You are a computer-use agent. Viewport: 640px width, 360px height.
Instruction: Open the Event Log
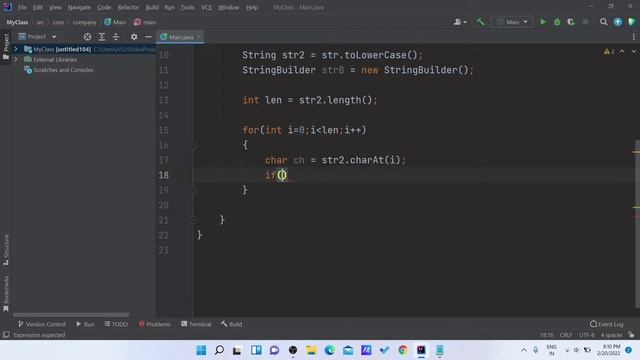pos(607,324)
